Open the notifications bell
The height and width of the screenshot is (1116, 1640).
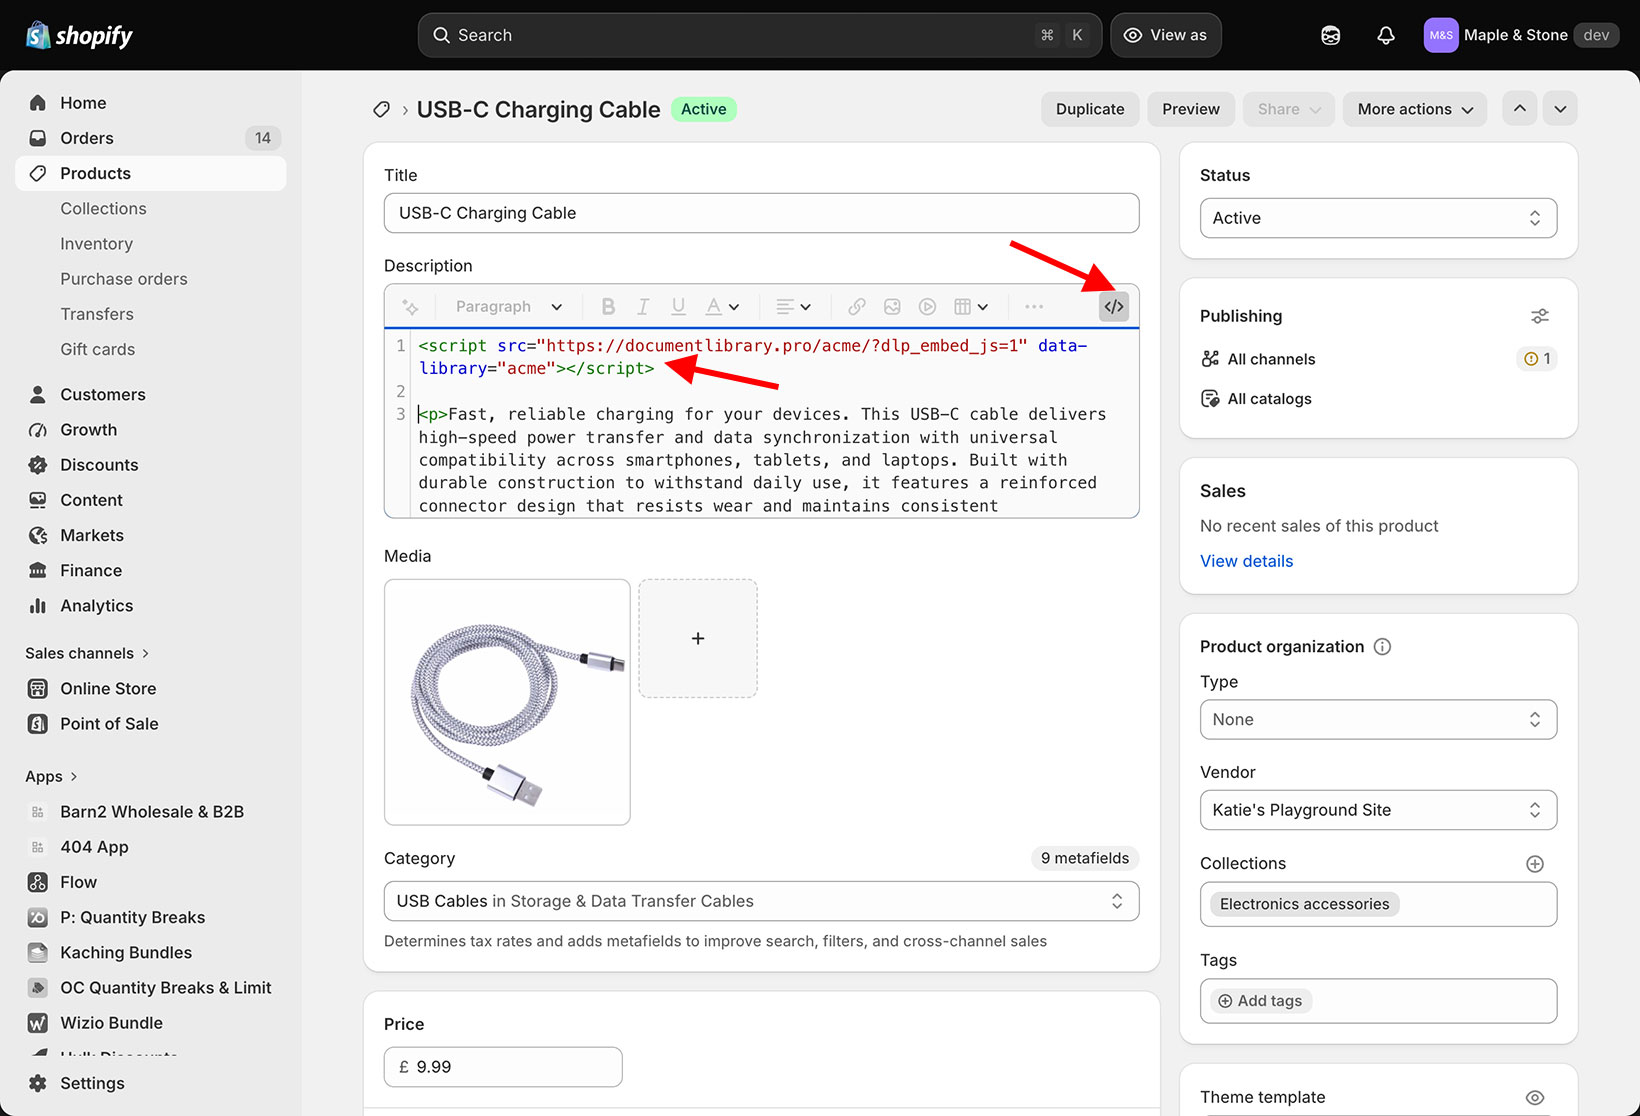coord(1386,35)
